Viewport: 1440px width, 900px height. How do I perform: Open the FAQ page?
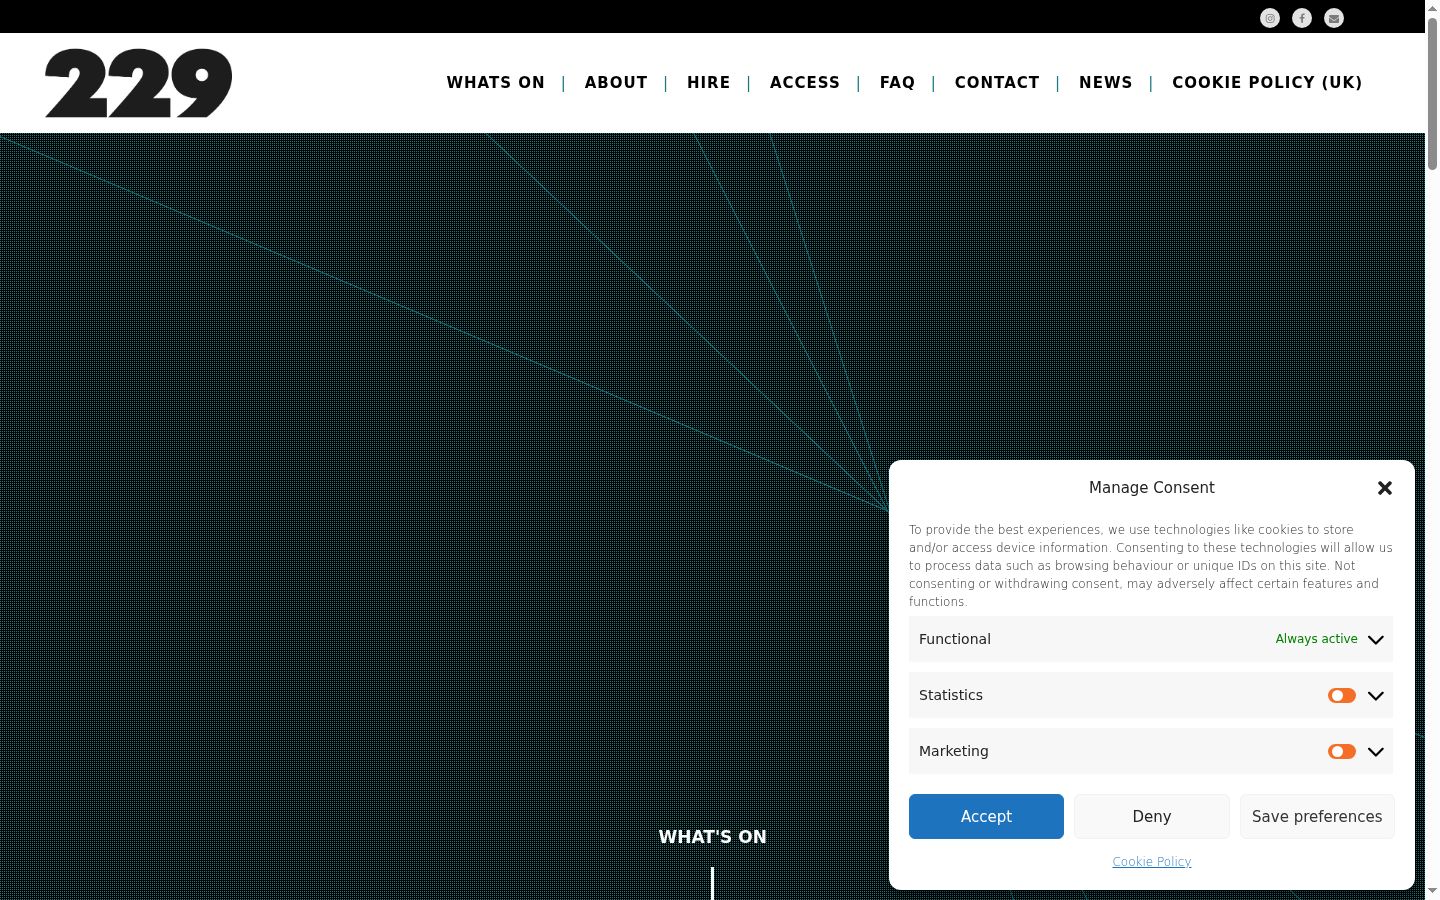pyautogui.click(x=897, y=83)
